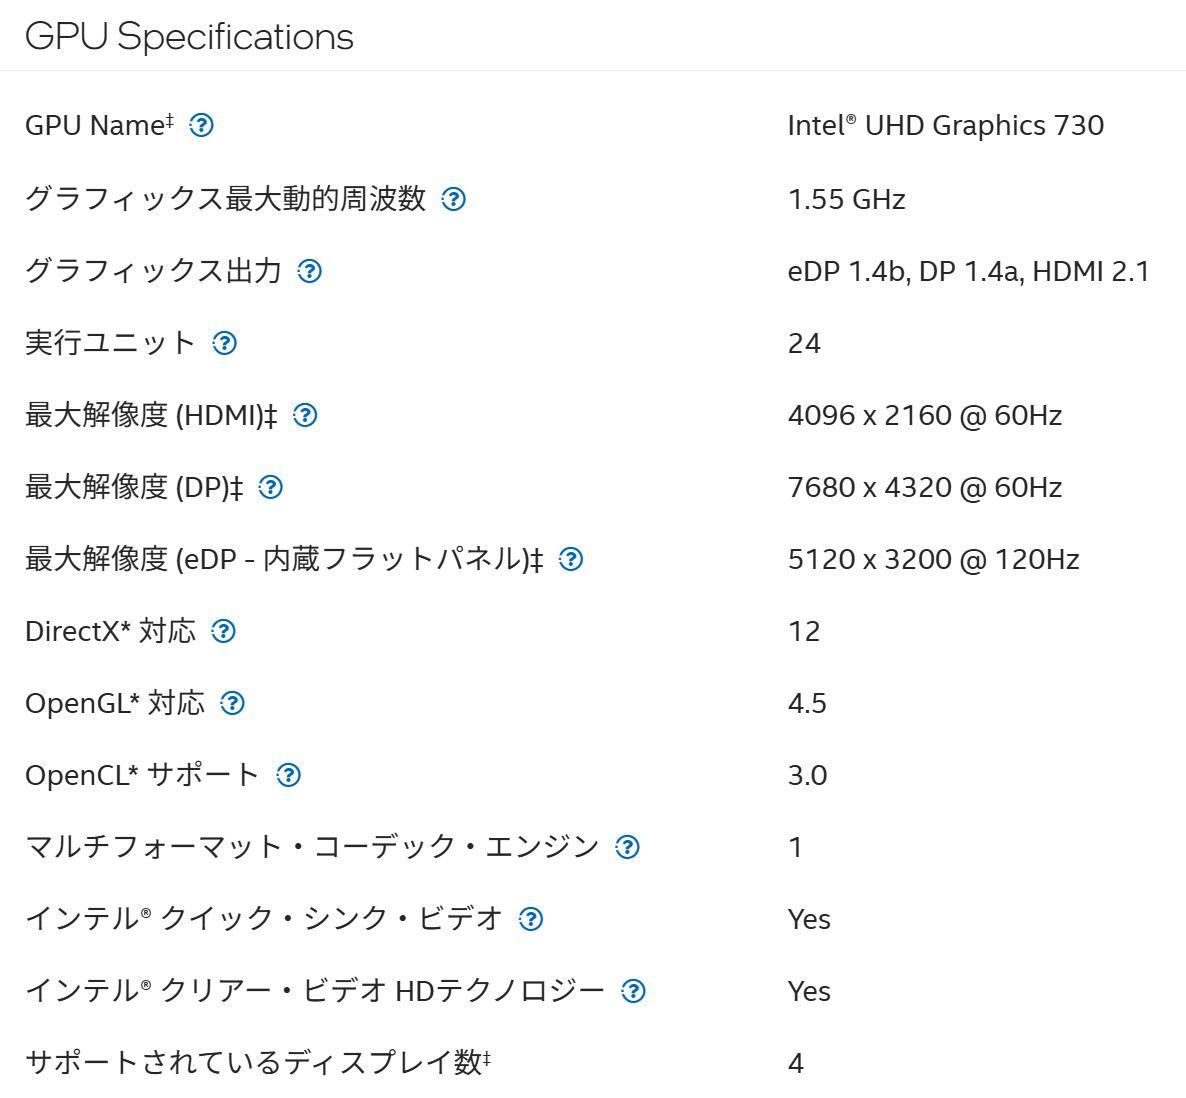Show DirectX* 対応 help tooltip icon
Image resolution: width=1186 pixels, height=1098 pixels.
224,631
